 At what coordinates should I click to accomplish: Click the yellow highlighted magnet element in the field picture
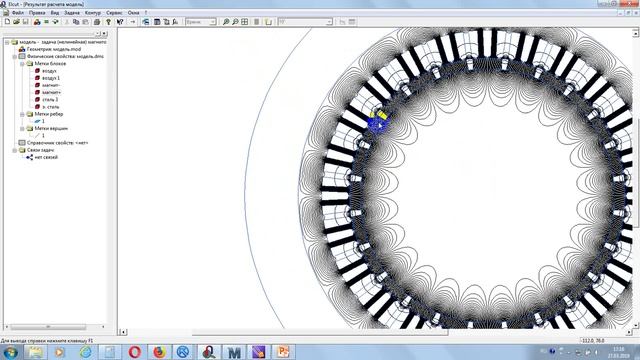point(382,116)
